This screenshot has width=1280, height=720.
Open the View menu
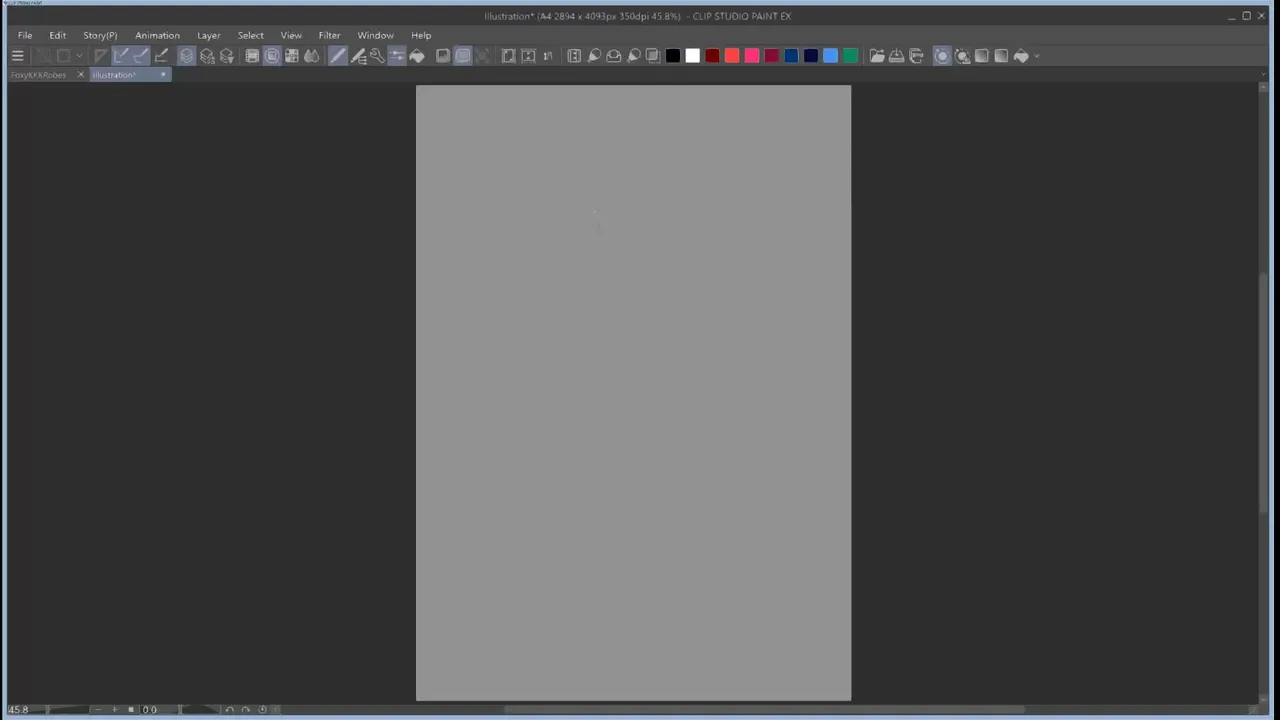tap(291, 35)
